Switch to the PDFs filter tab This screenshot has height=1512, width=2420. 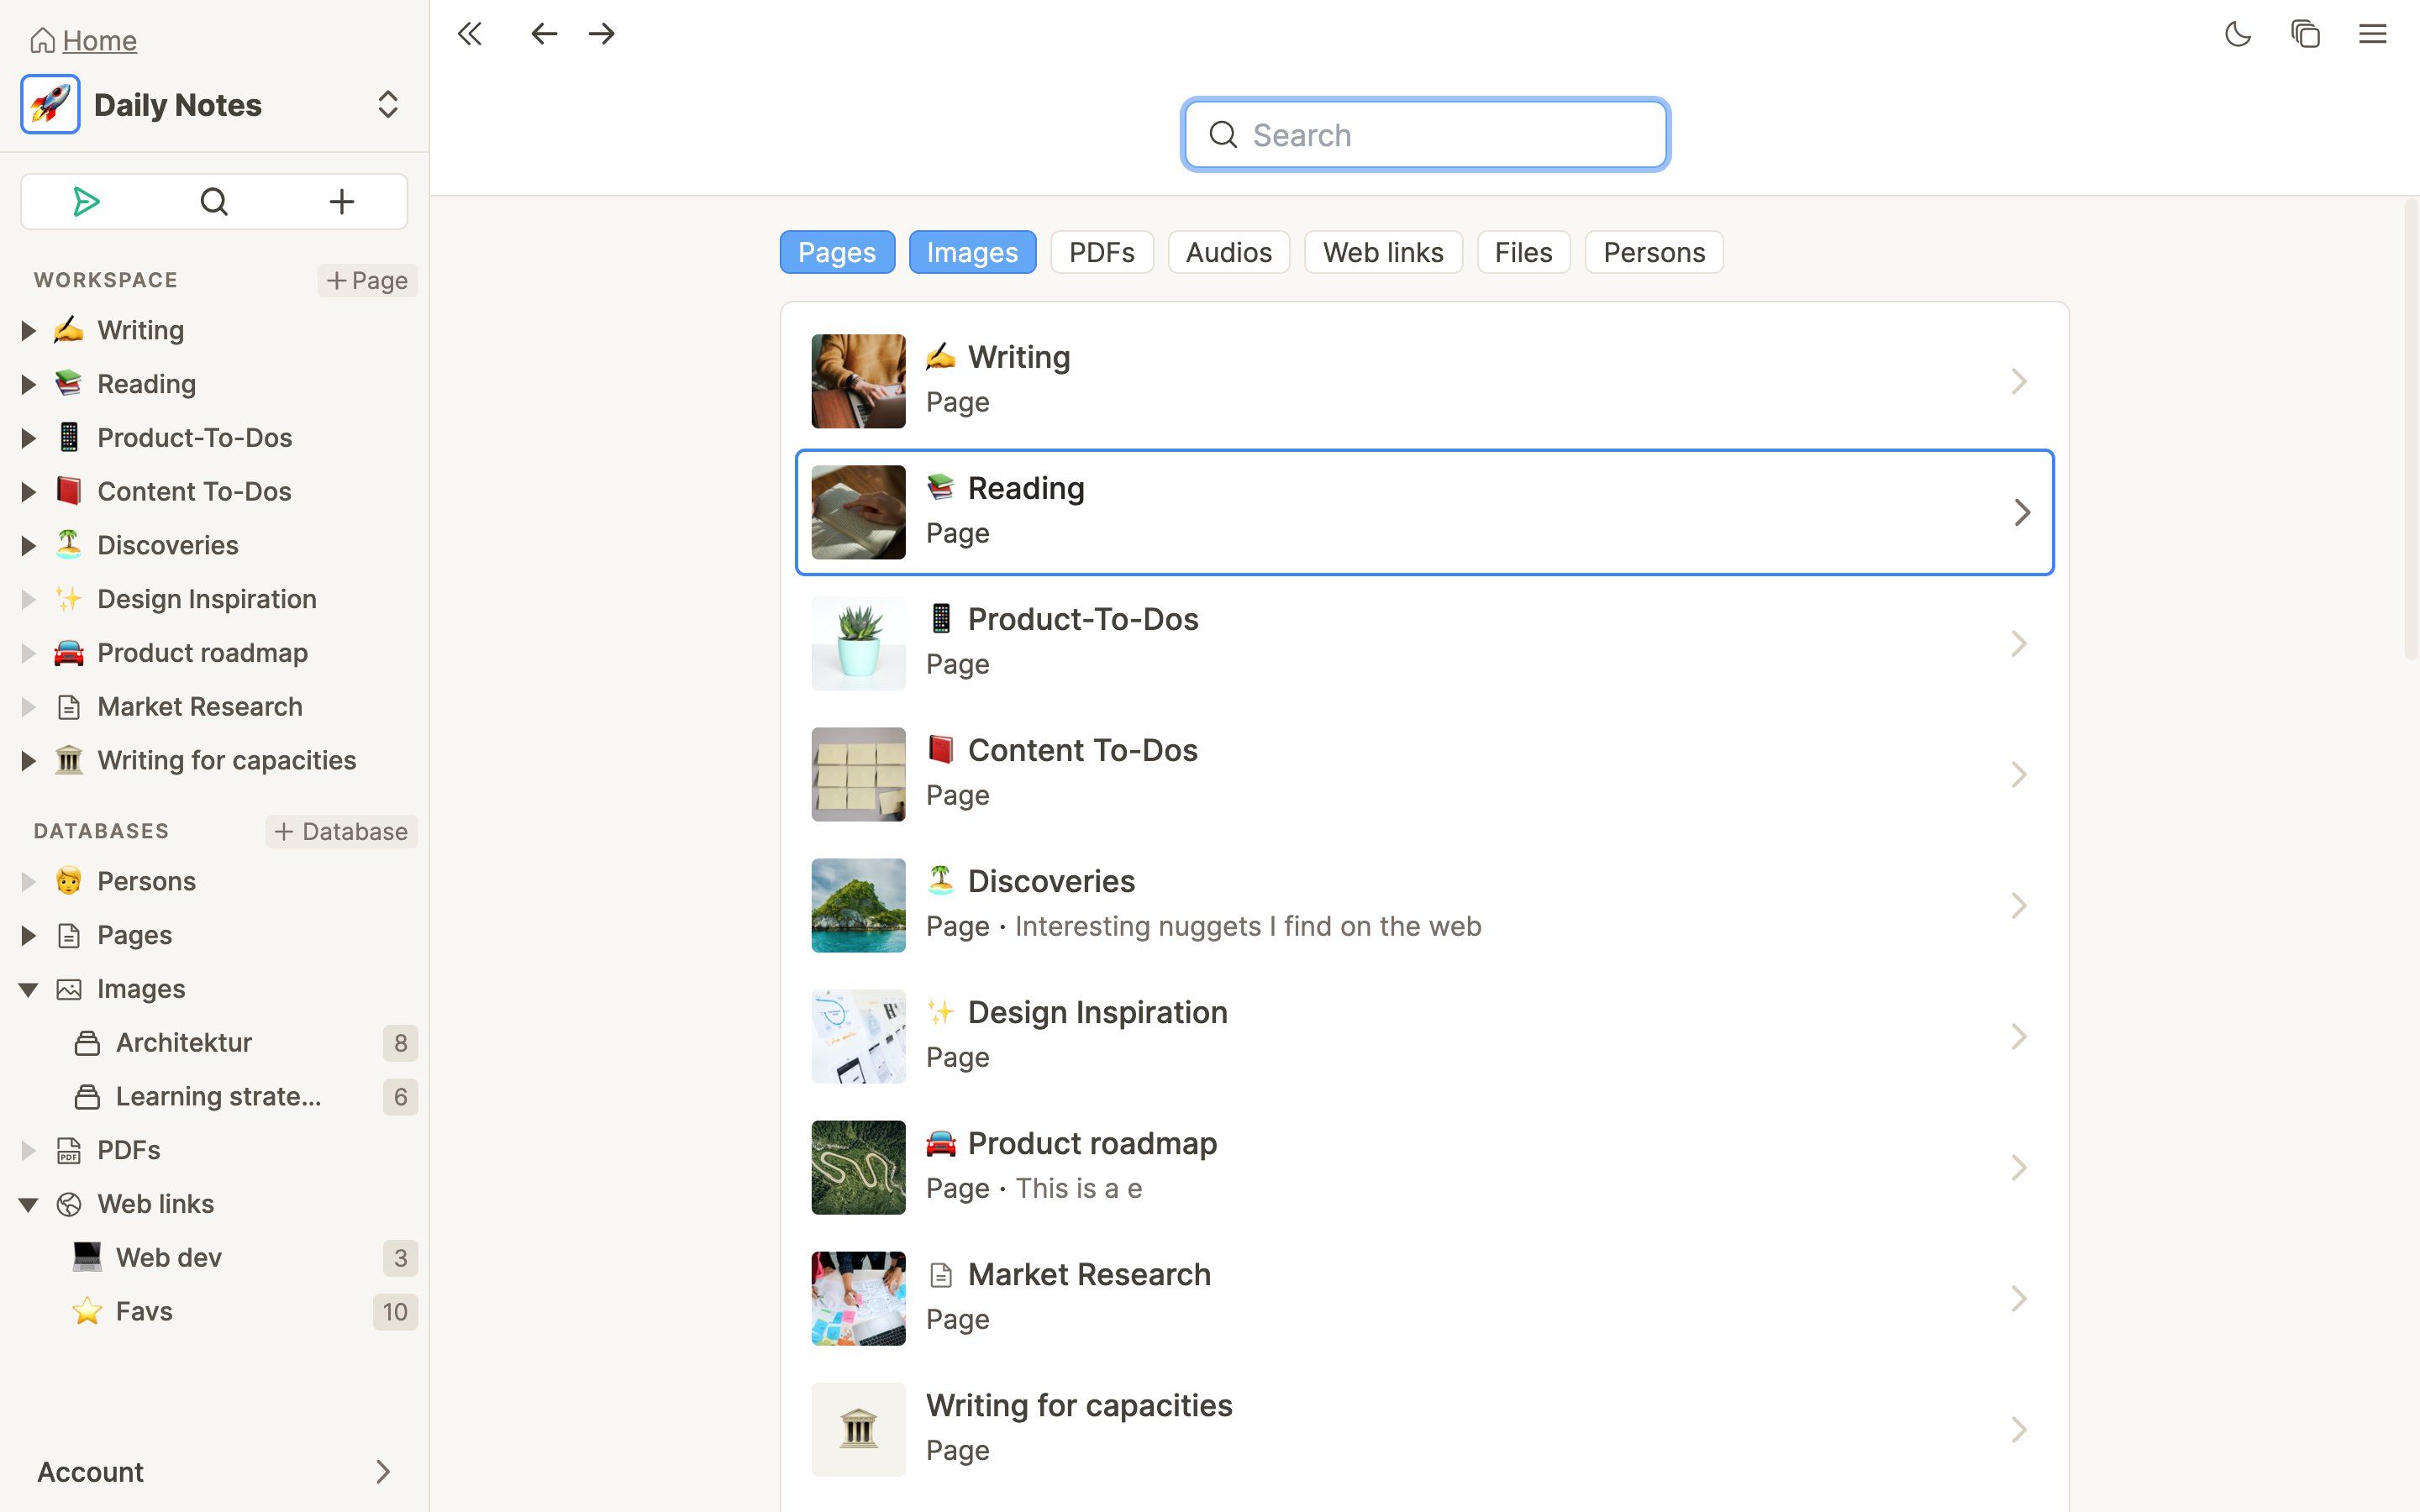1101,252
